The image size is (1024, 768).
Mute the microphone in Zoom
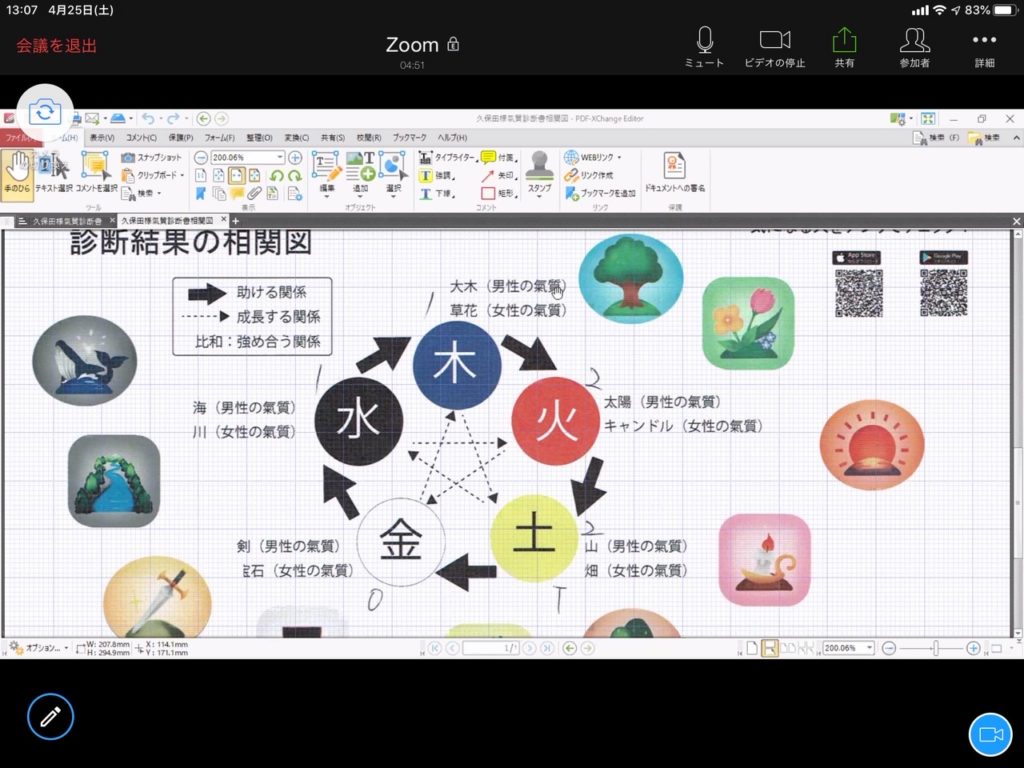(703, 46)
